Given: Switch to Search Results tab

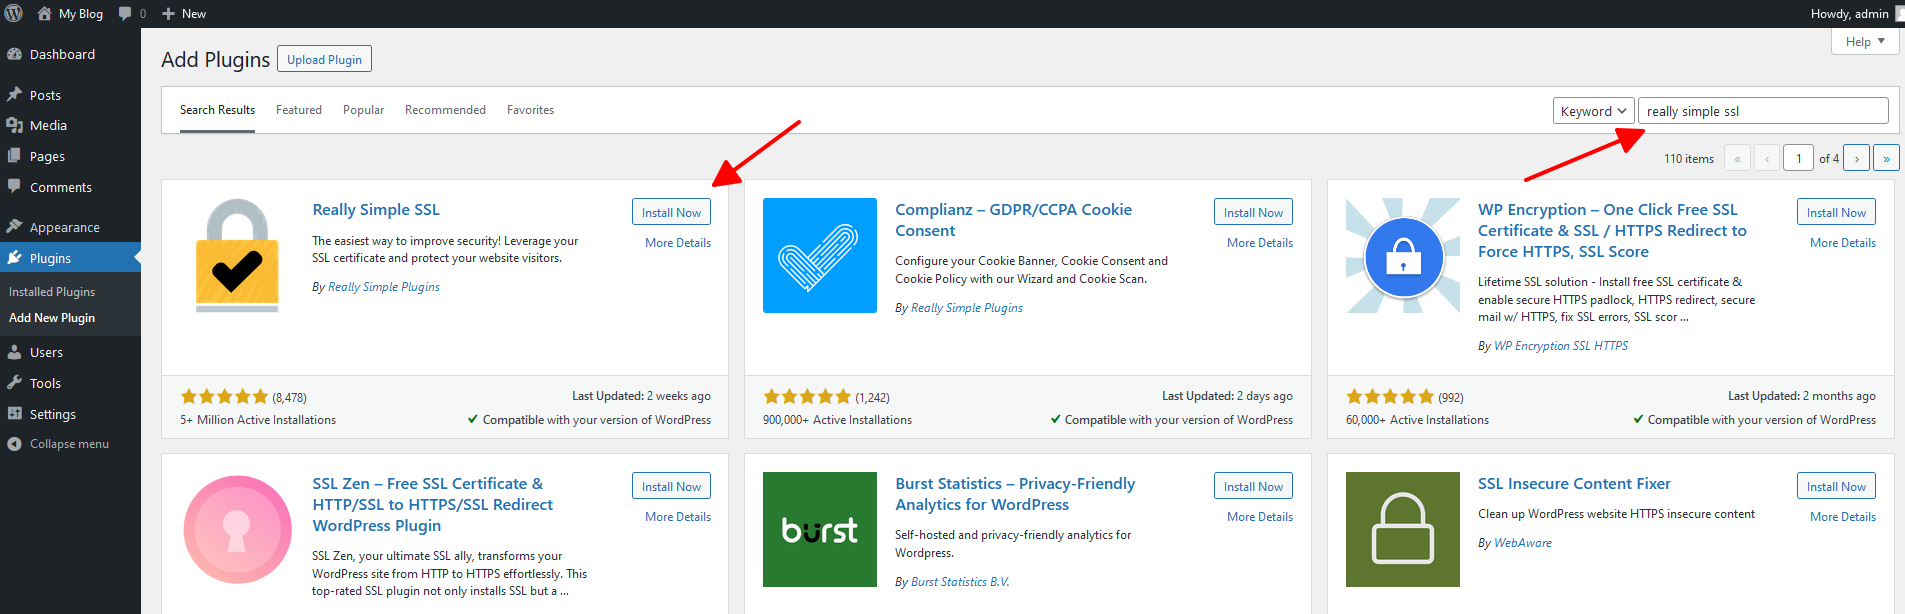Looking at the screenshot, I should (x=217, y=110).
